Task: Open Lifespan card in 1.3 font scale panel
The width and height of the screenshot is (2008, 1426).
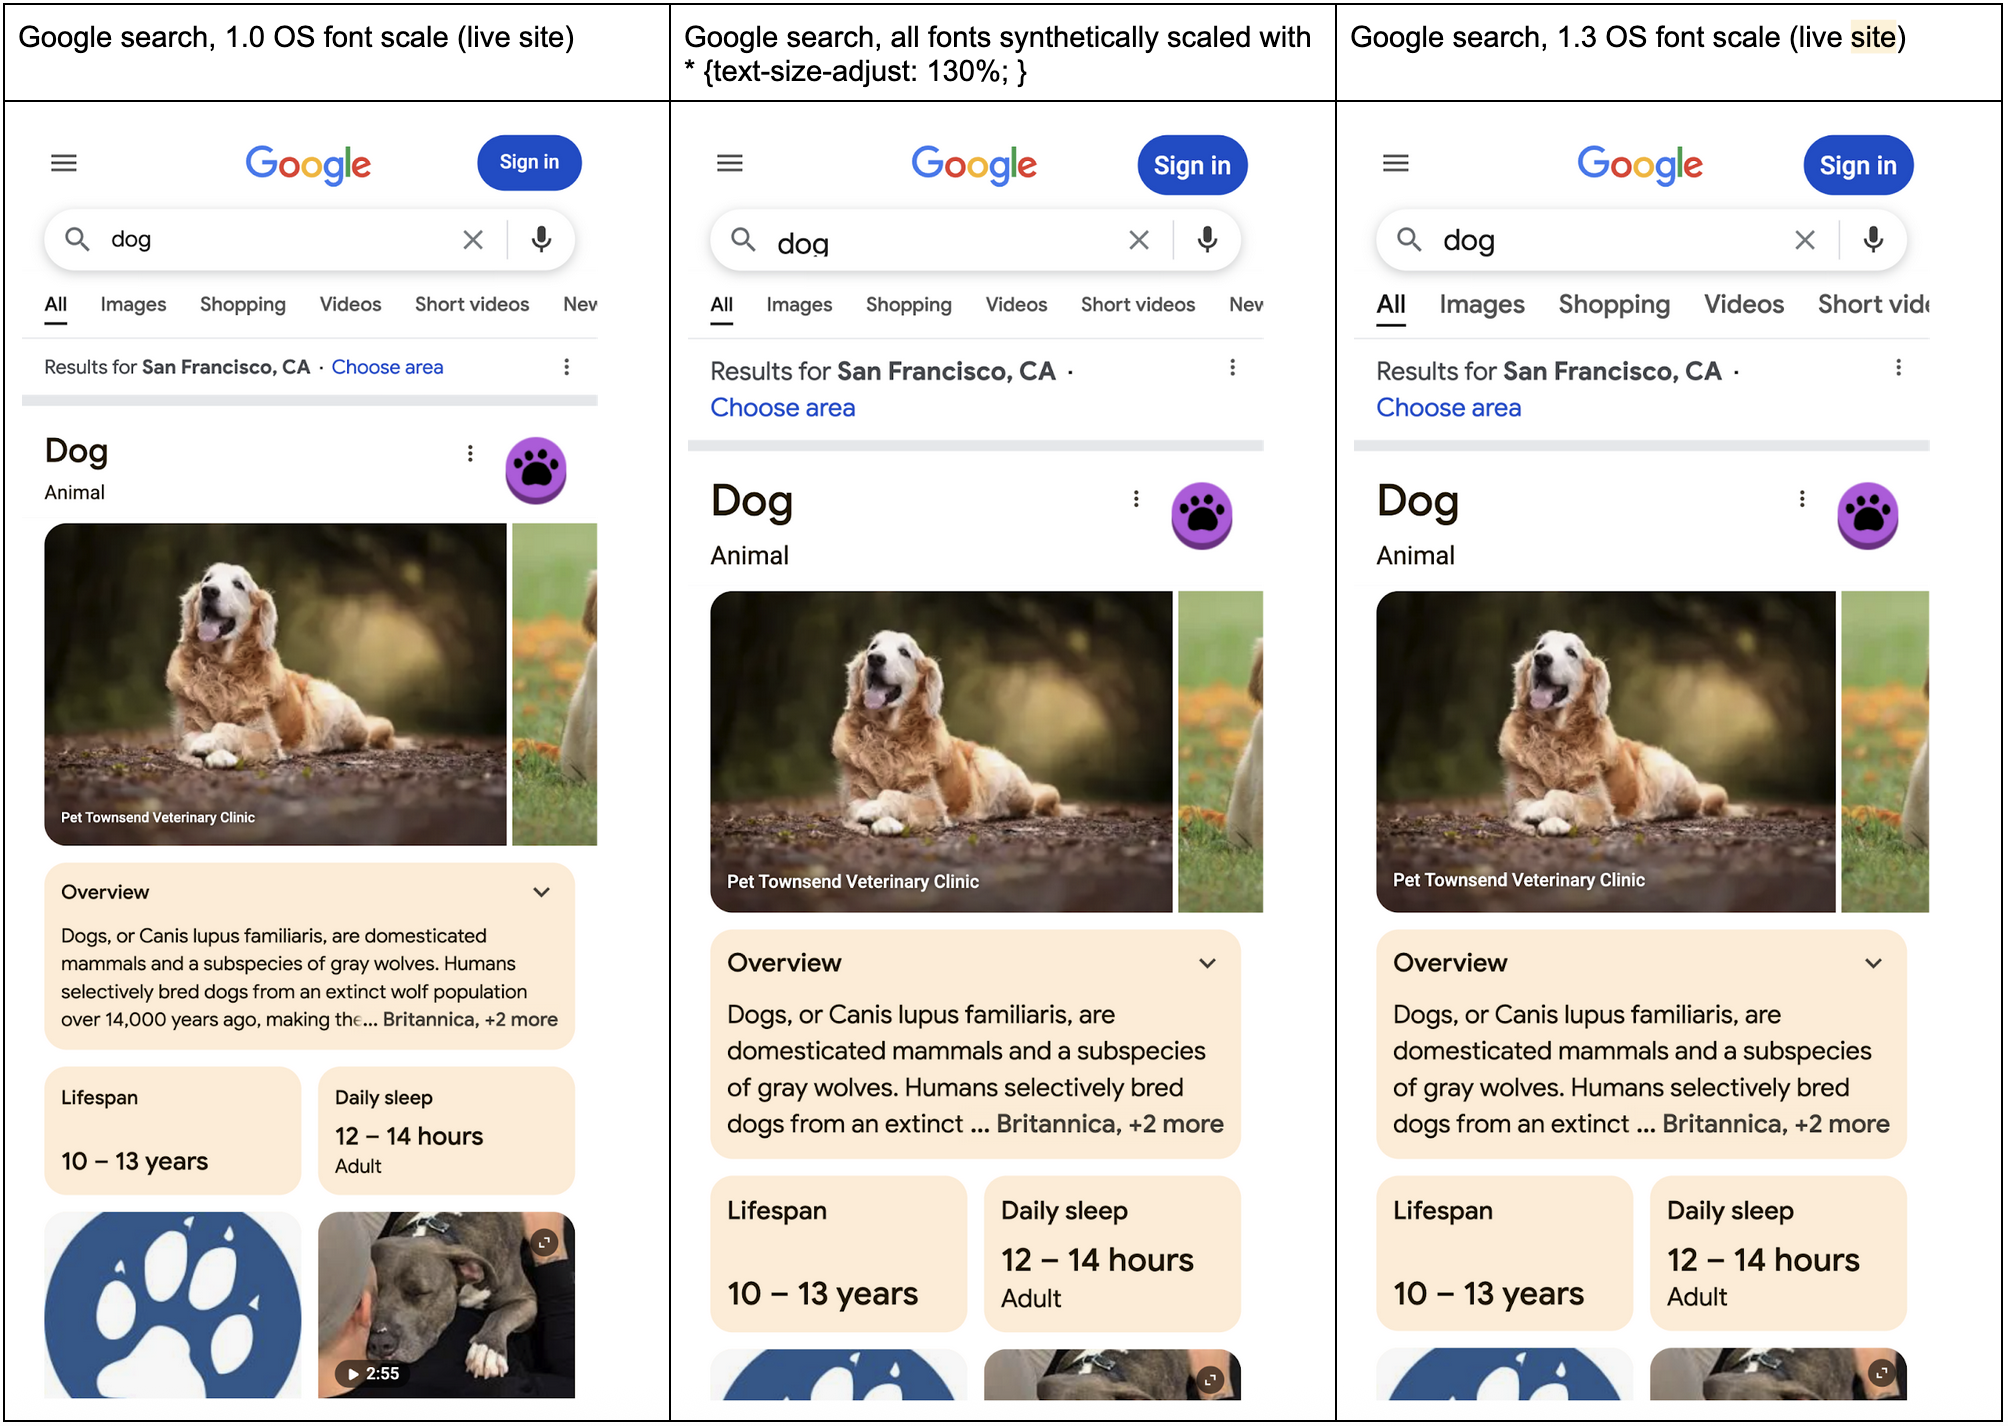Action: tap(1505, 1254)
